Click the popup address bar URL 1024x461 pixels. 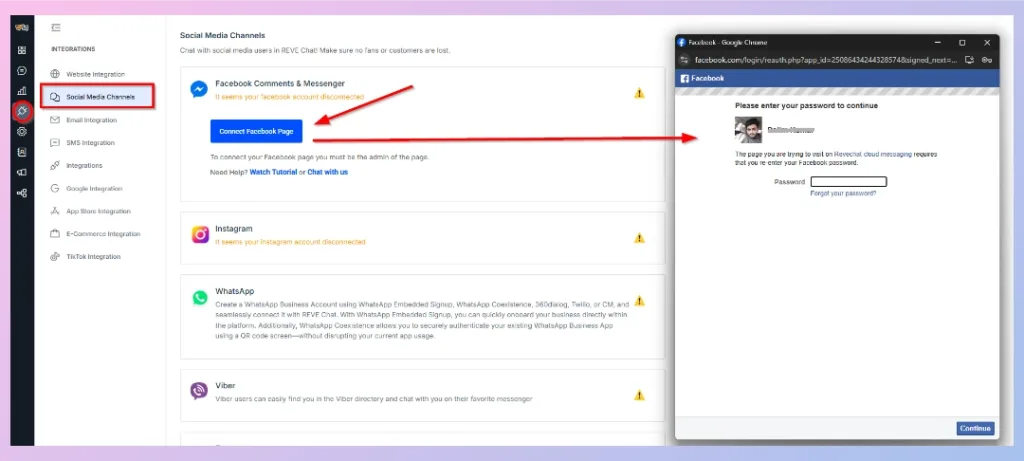[825, 59]
